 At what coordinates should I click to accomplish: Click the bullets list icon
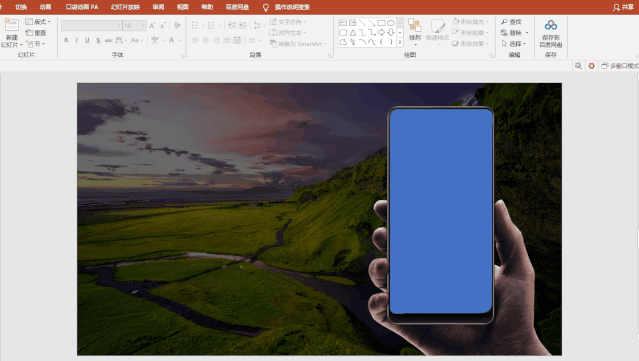(195, 26)
